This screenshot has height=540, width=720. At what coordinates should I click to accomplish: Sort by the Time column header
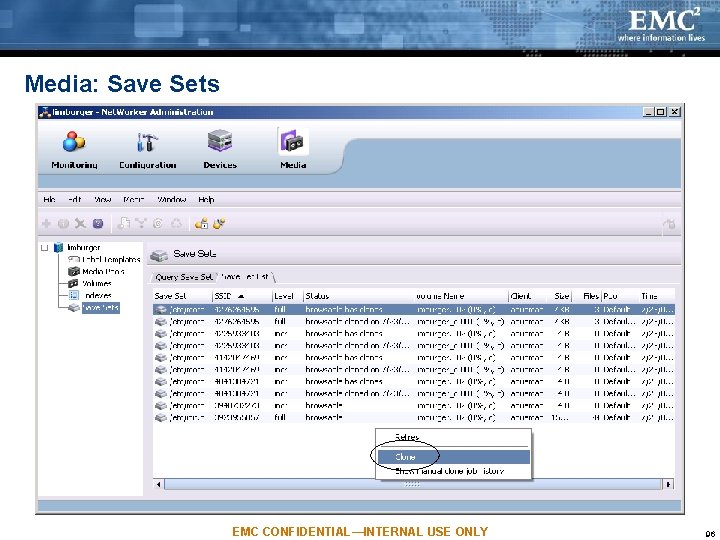pos(657,296)
